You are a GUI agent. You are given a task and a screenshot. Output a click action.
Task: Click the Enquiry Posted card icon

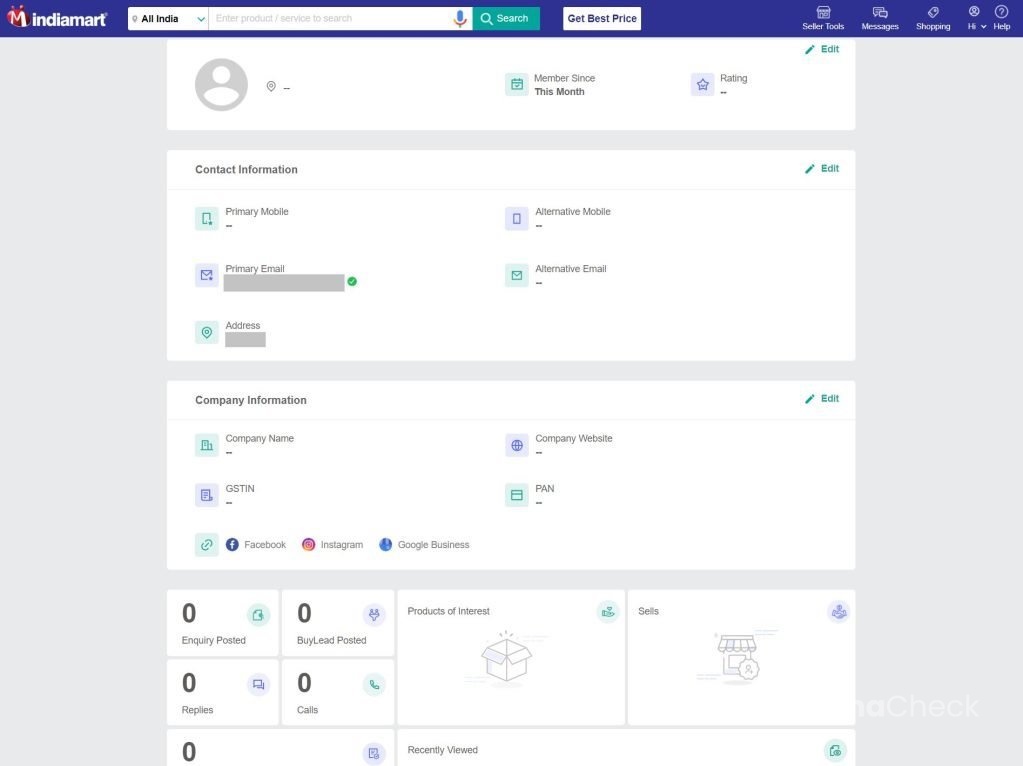coord(258,615)
